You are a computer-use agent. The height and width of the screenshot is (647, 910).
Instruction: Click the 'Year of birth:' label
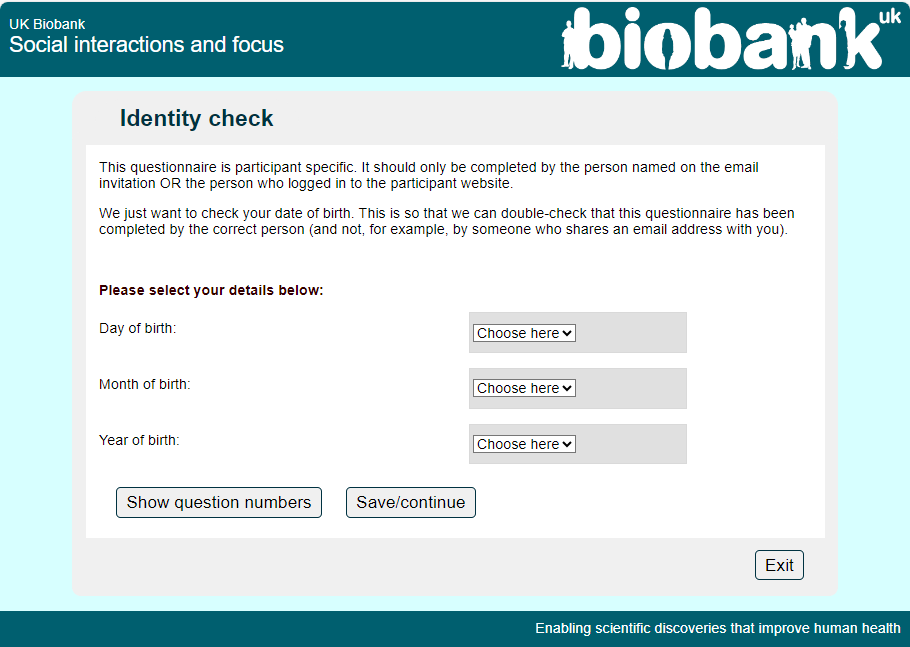(x=139, y=440)
